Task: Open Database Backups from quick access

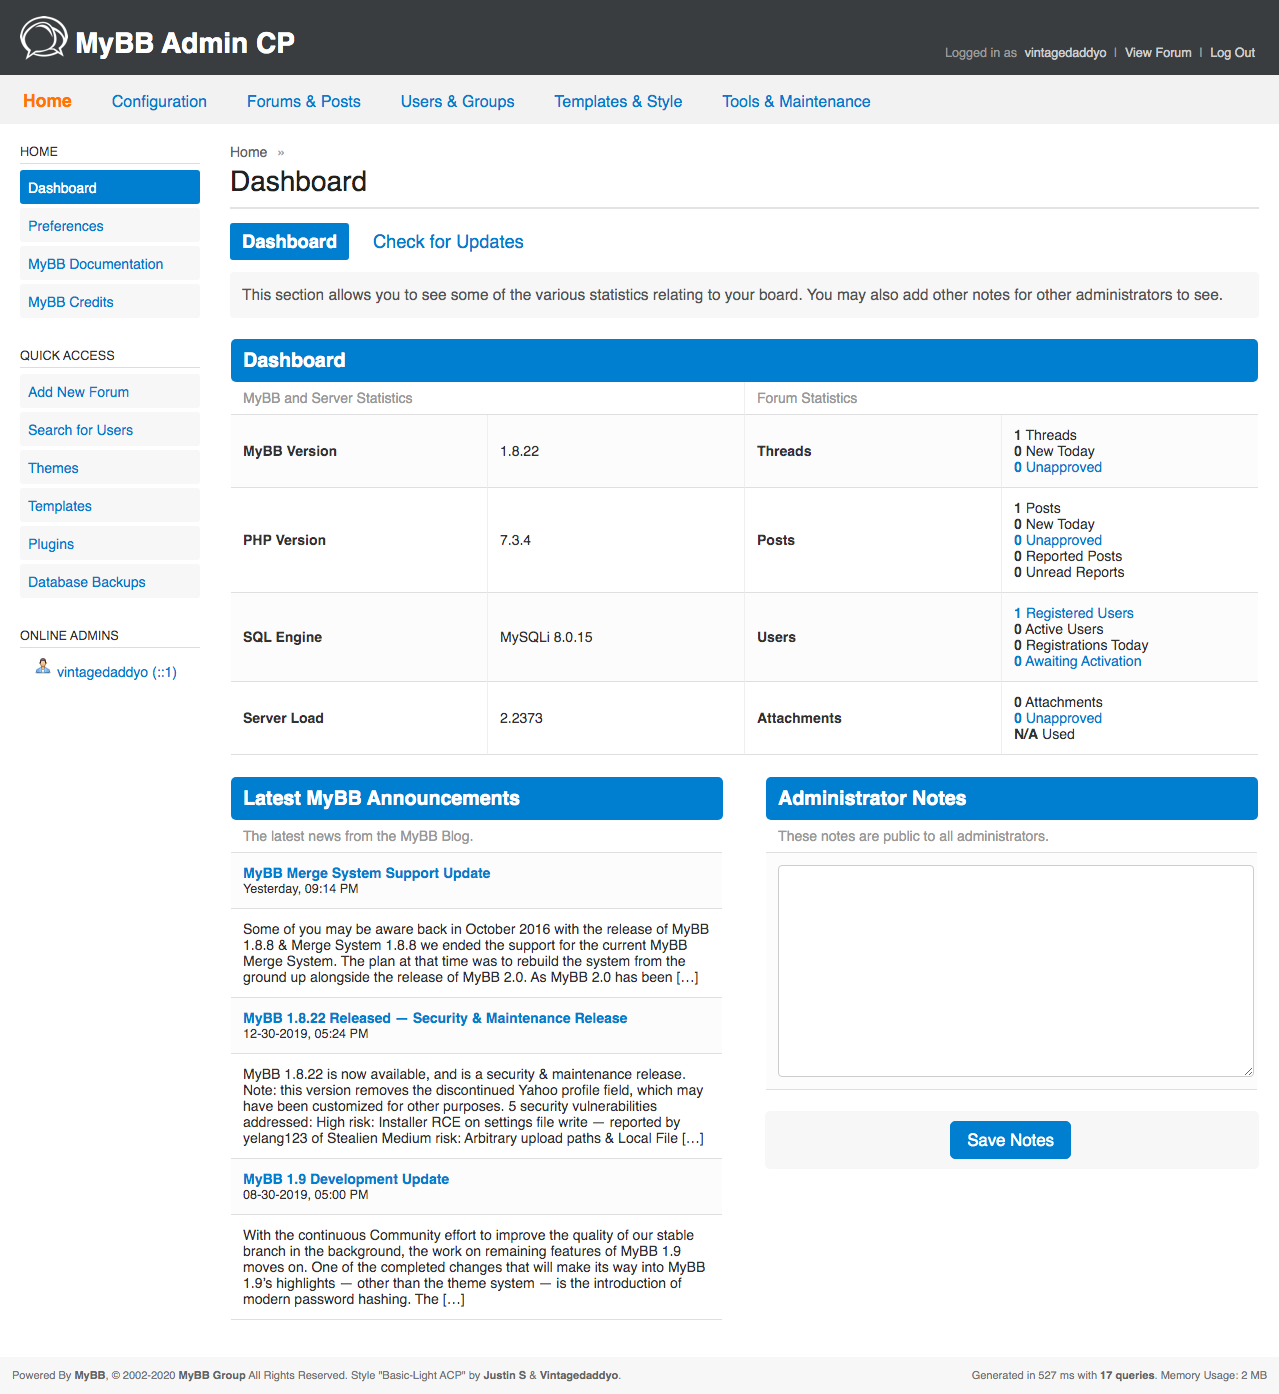Action: click(x=87, y=582)
